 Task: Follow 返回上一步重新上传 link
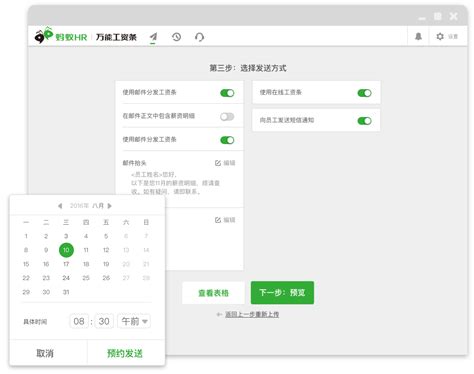(x=252, y=314)
